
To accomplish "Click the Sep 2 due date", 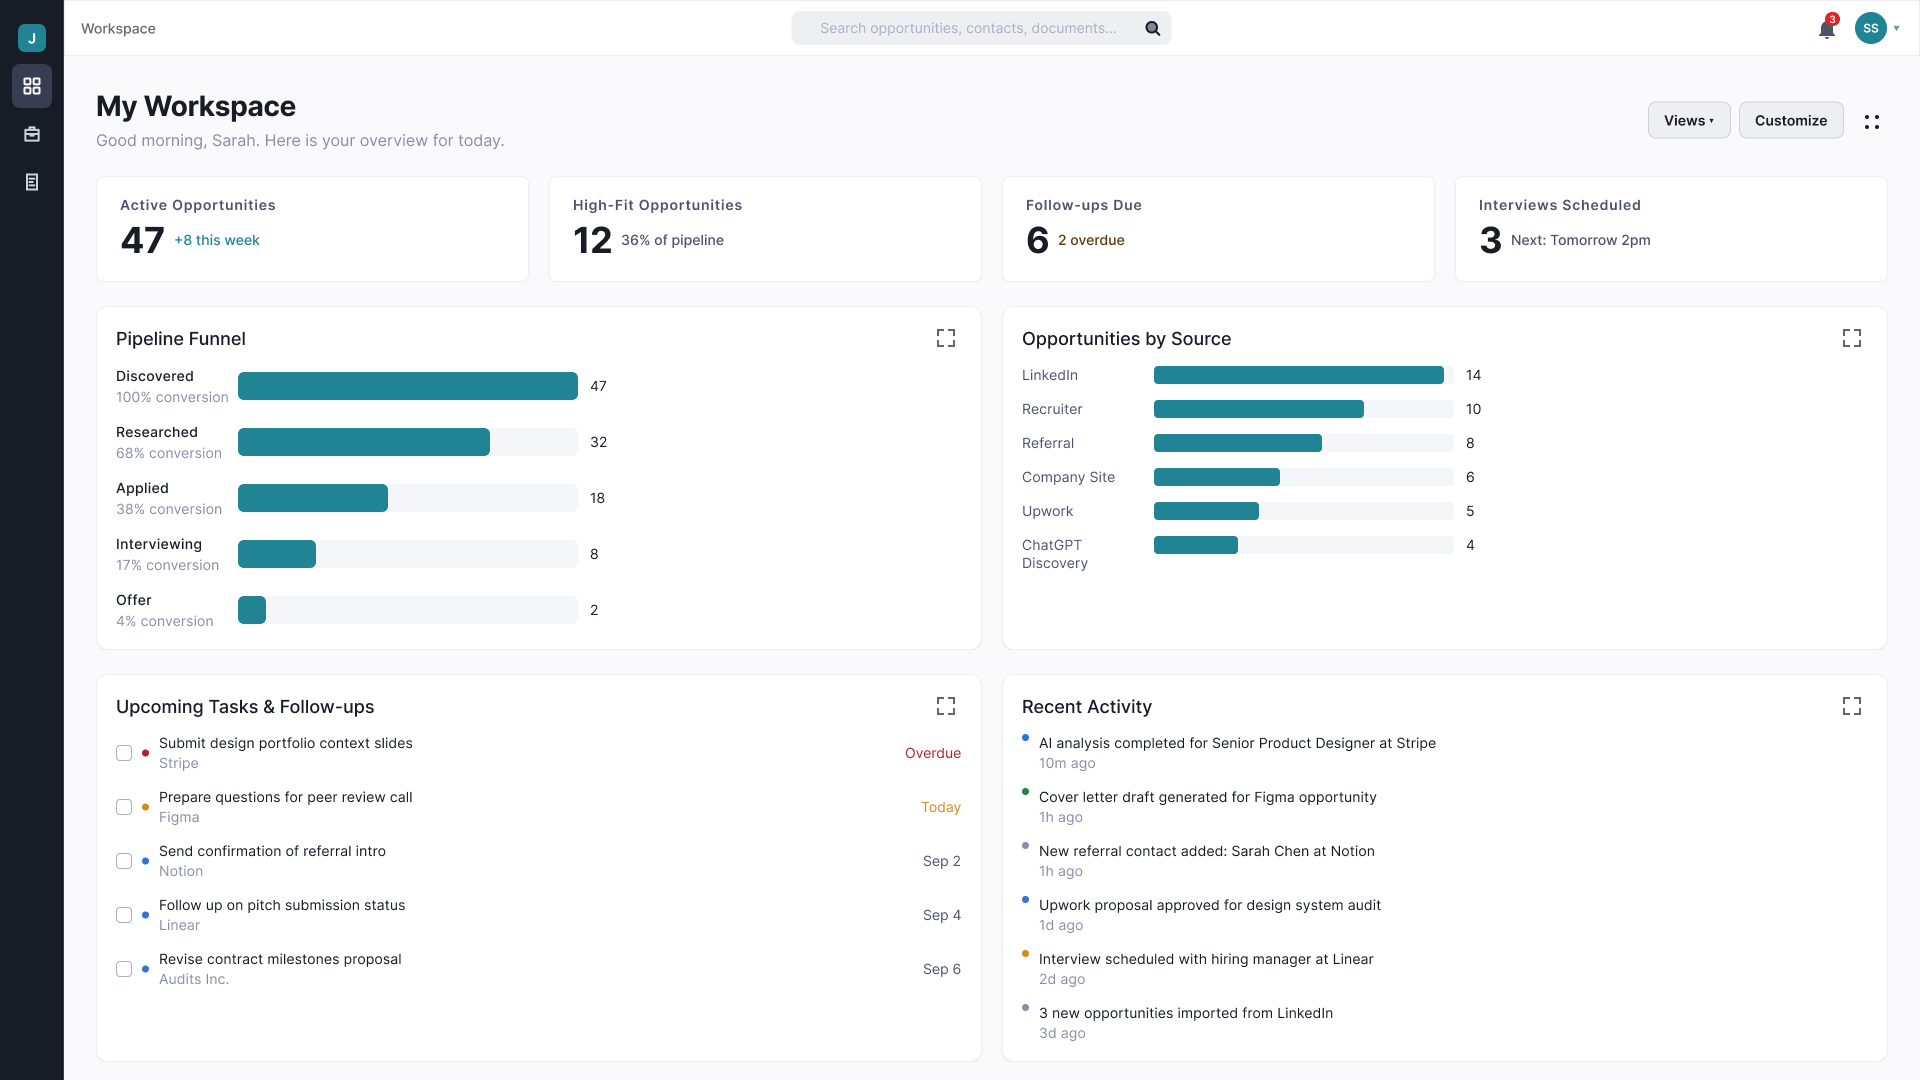I will [x=942, y=861].
